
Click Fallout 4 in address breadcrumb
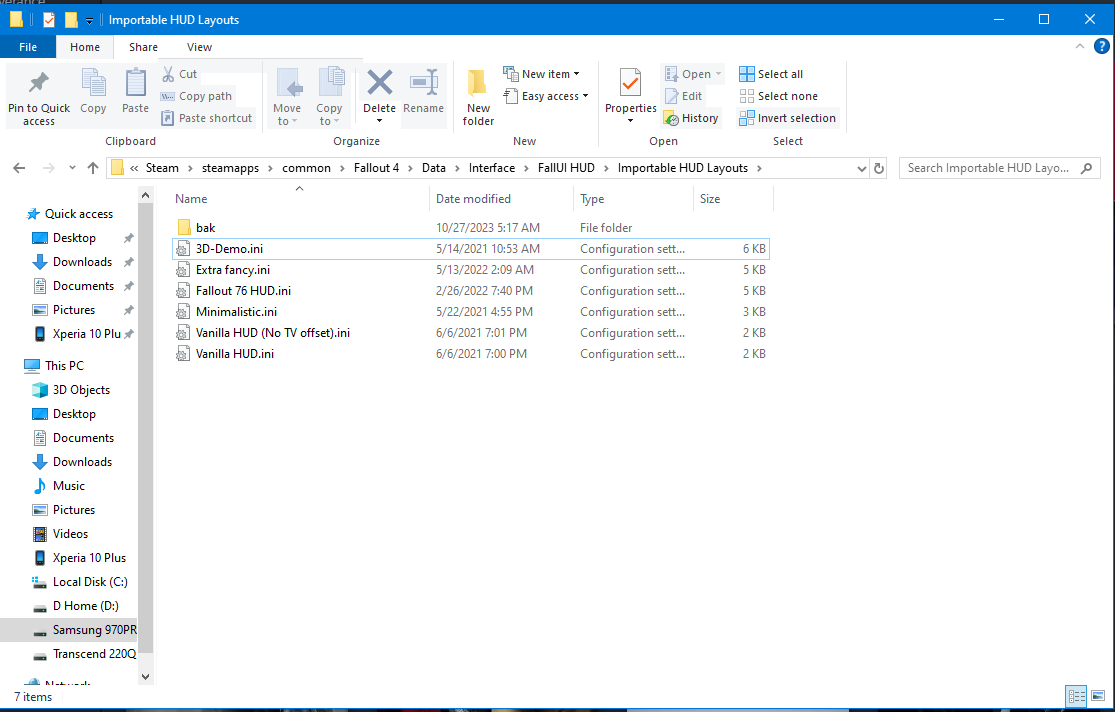tap(376, 168)
